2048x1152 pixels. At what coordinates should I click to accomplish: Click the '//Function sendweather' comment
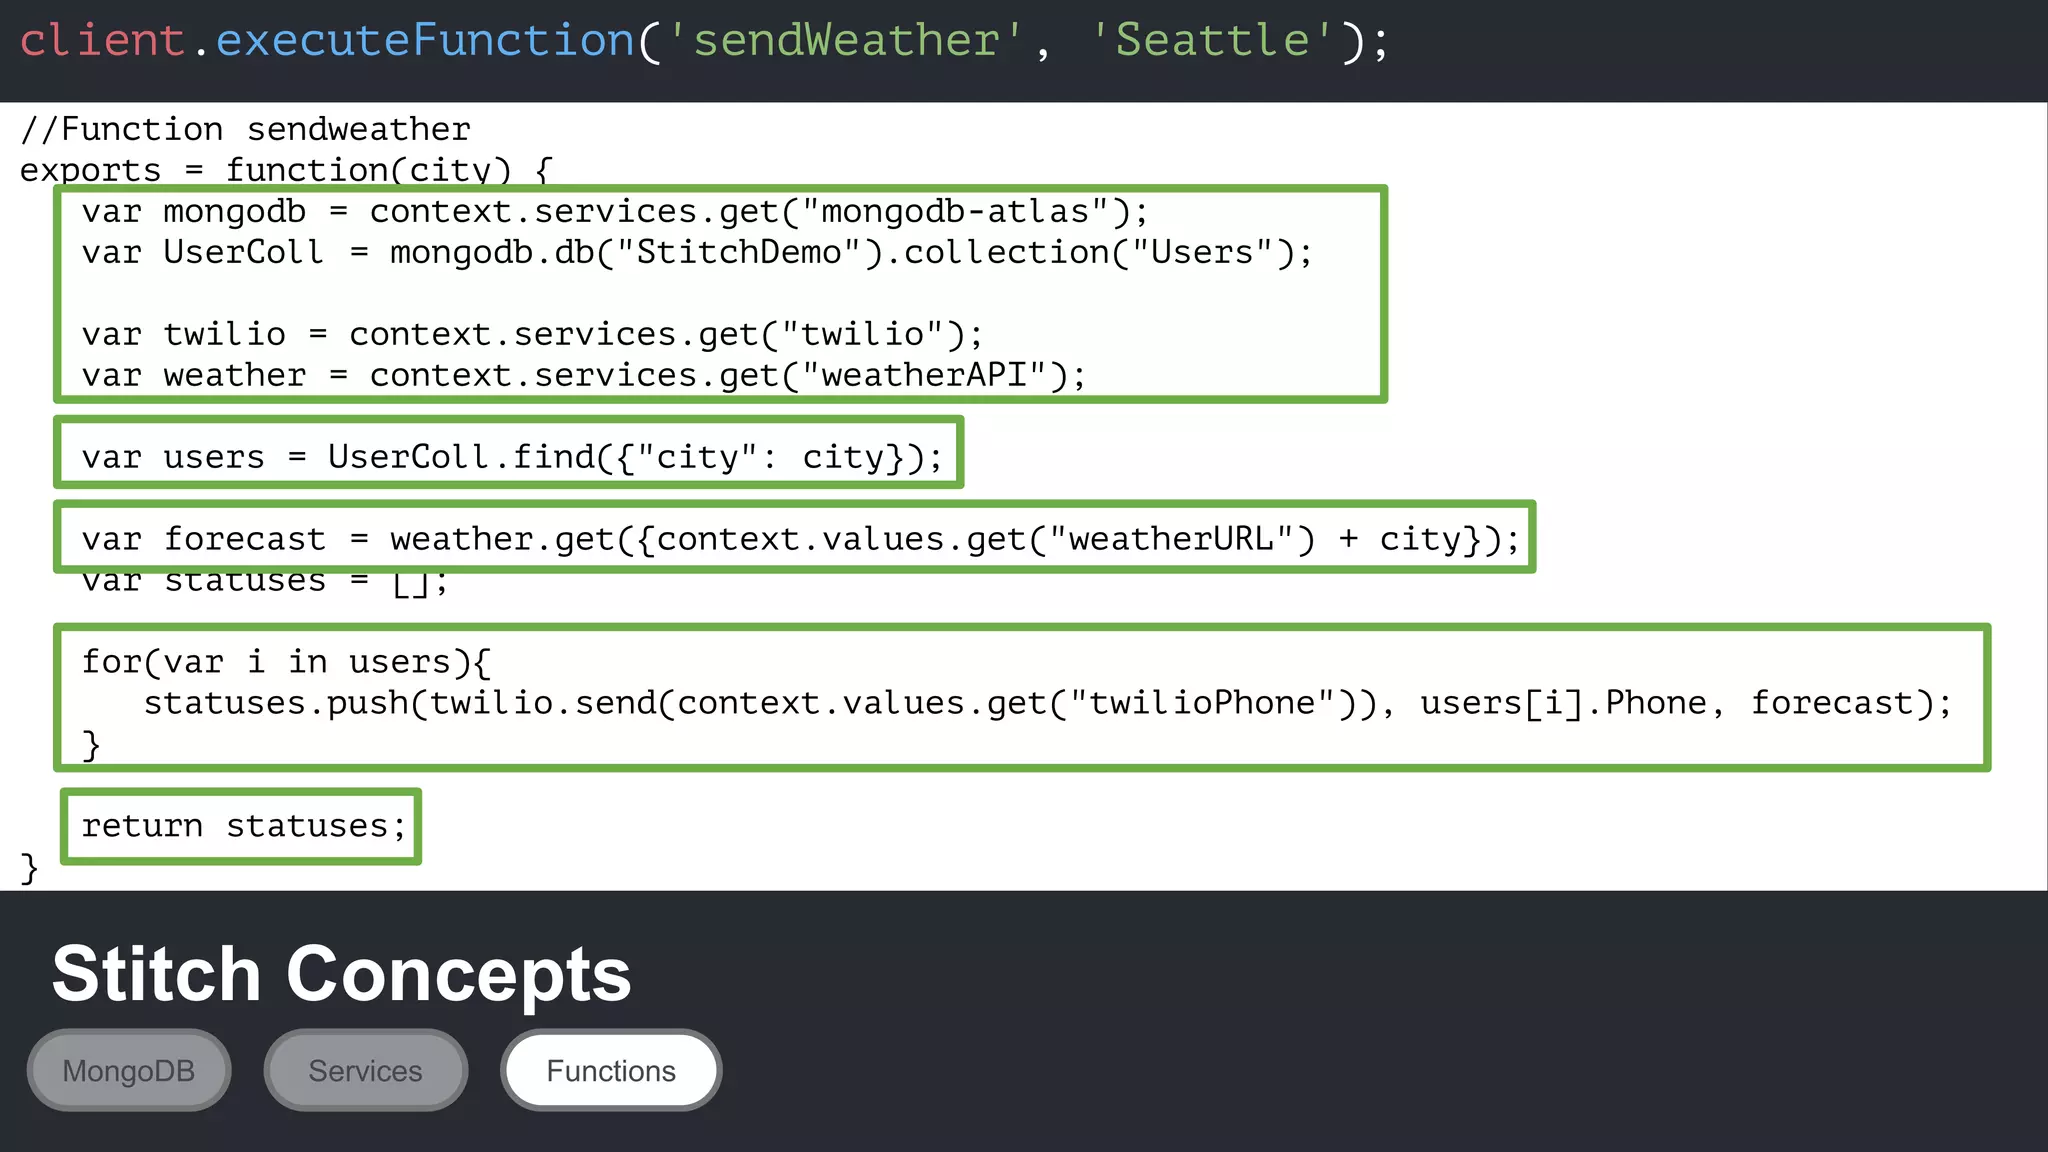(245, 129)
